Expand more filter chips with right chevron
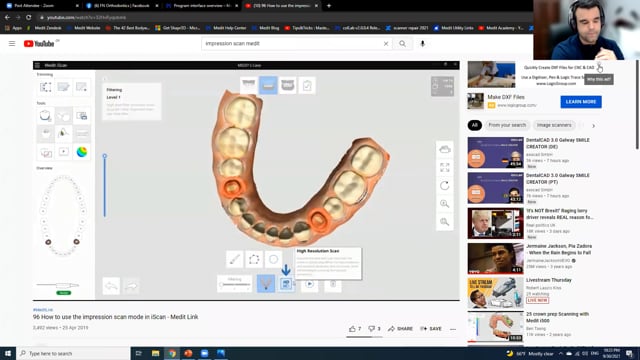 (593, 126)
